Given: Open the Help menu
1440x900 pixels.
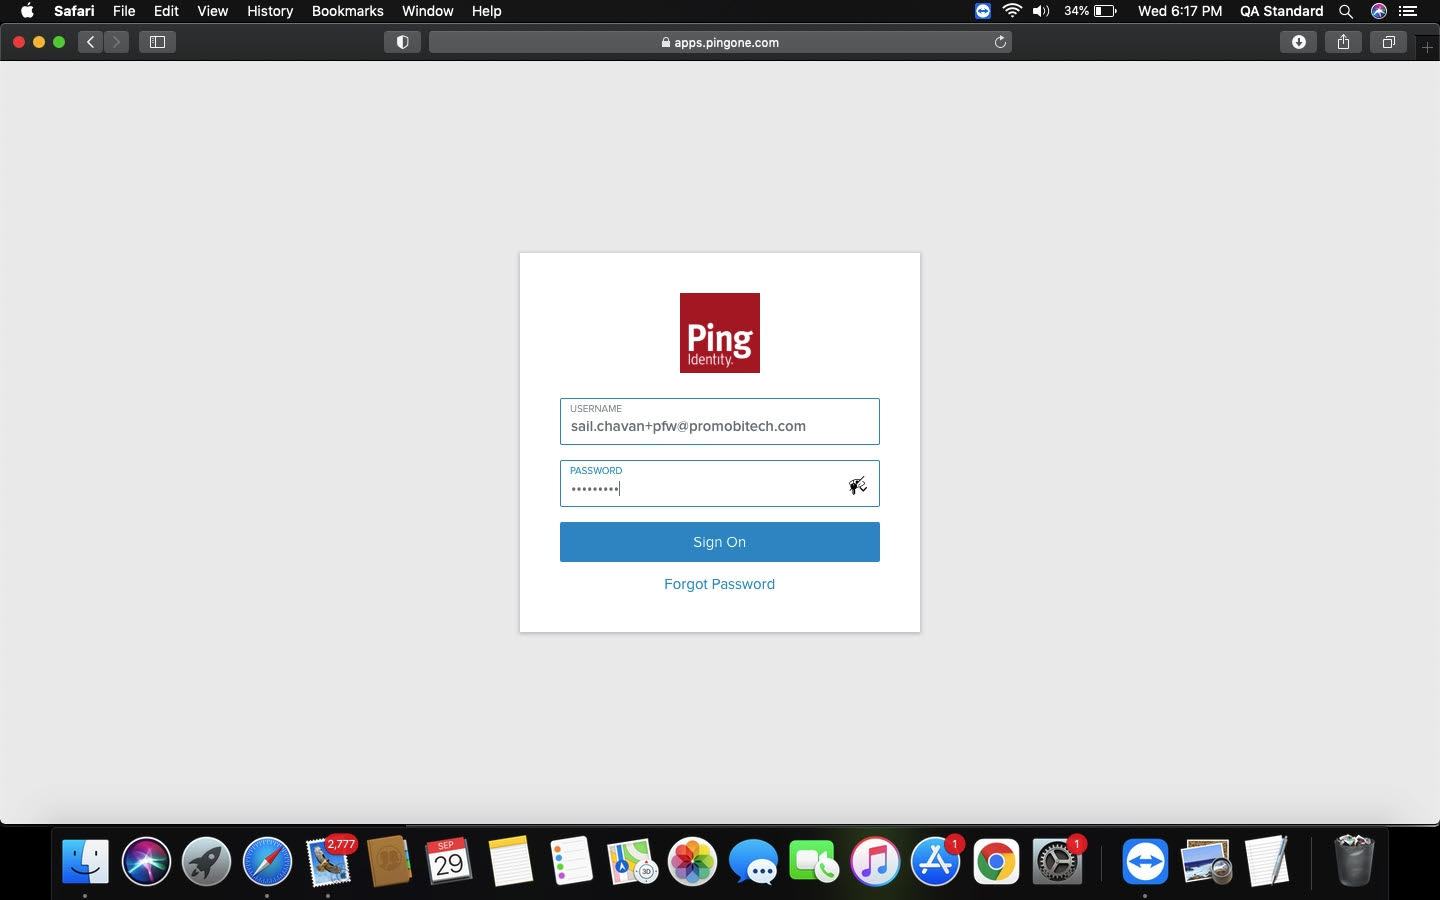Looking at the screenshot, I should (x=486, y=11).
